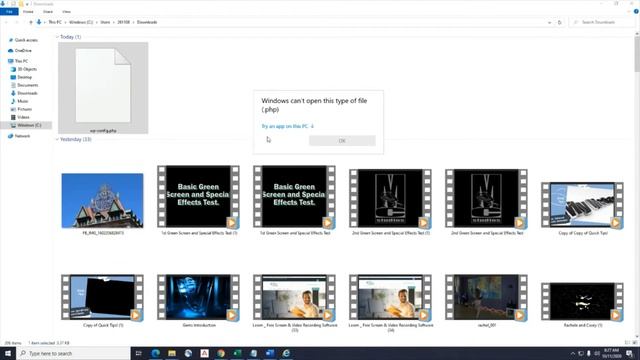
Task: Collapse the Yesterday (33) group
Action: tap(57, 139)
